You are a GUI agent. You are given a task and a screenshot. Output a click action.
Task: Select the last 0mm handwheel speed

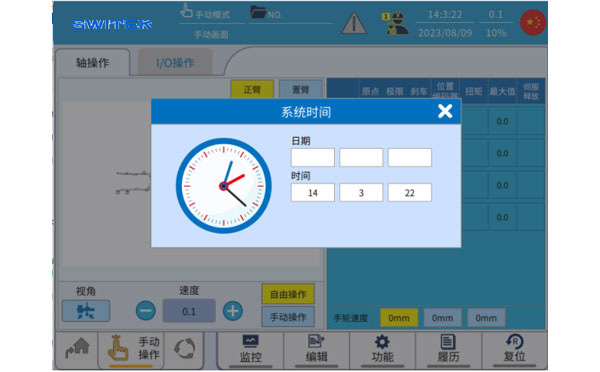(x=486, y=318)
